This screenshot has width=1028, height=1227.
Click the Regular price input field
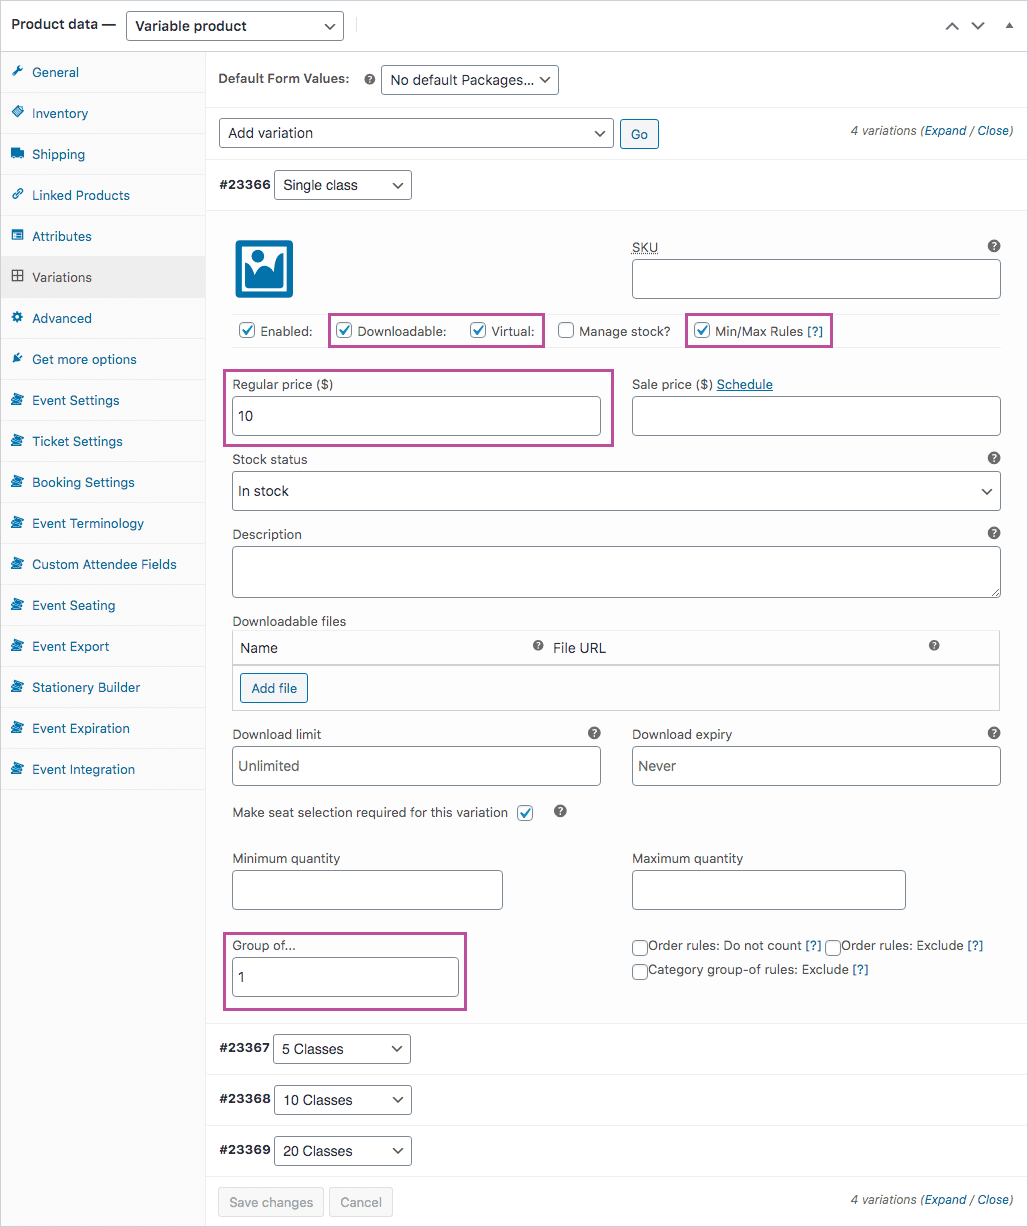pos(416,416)
